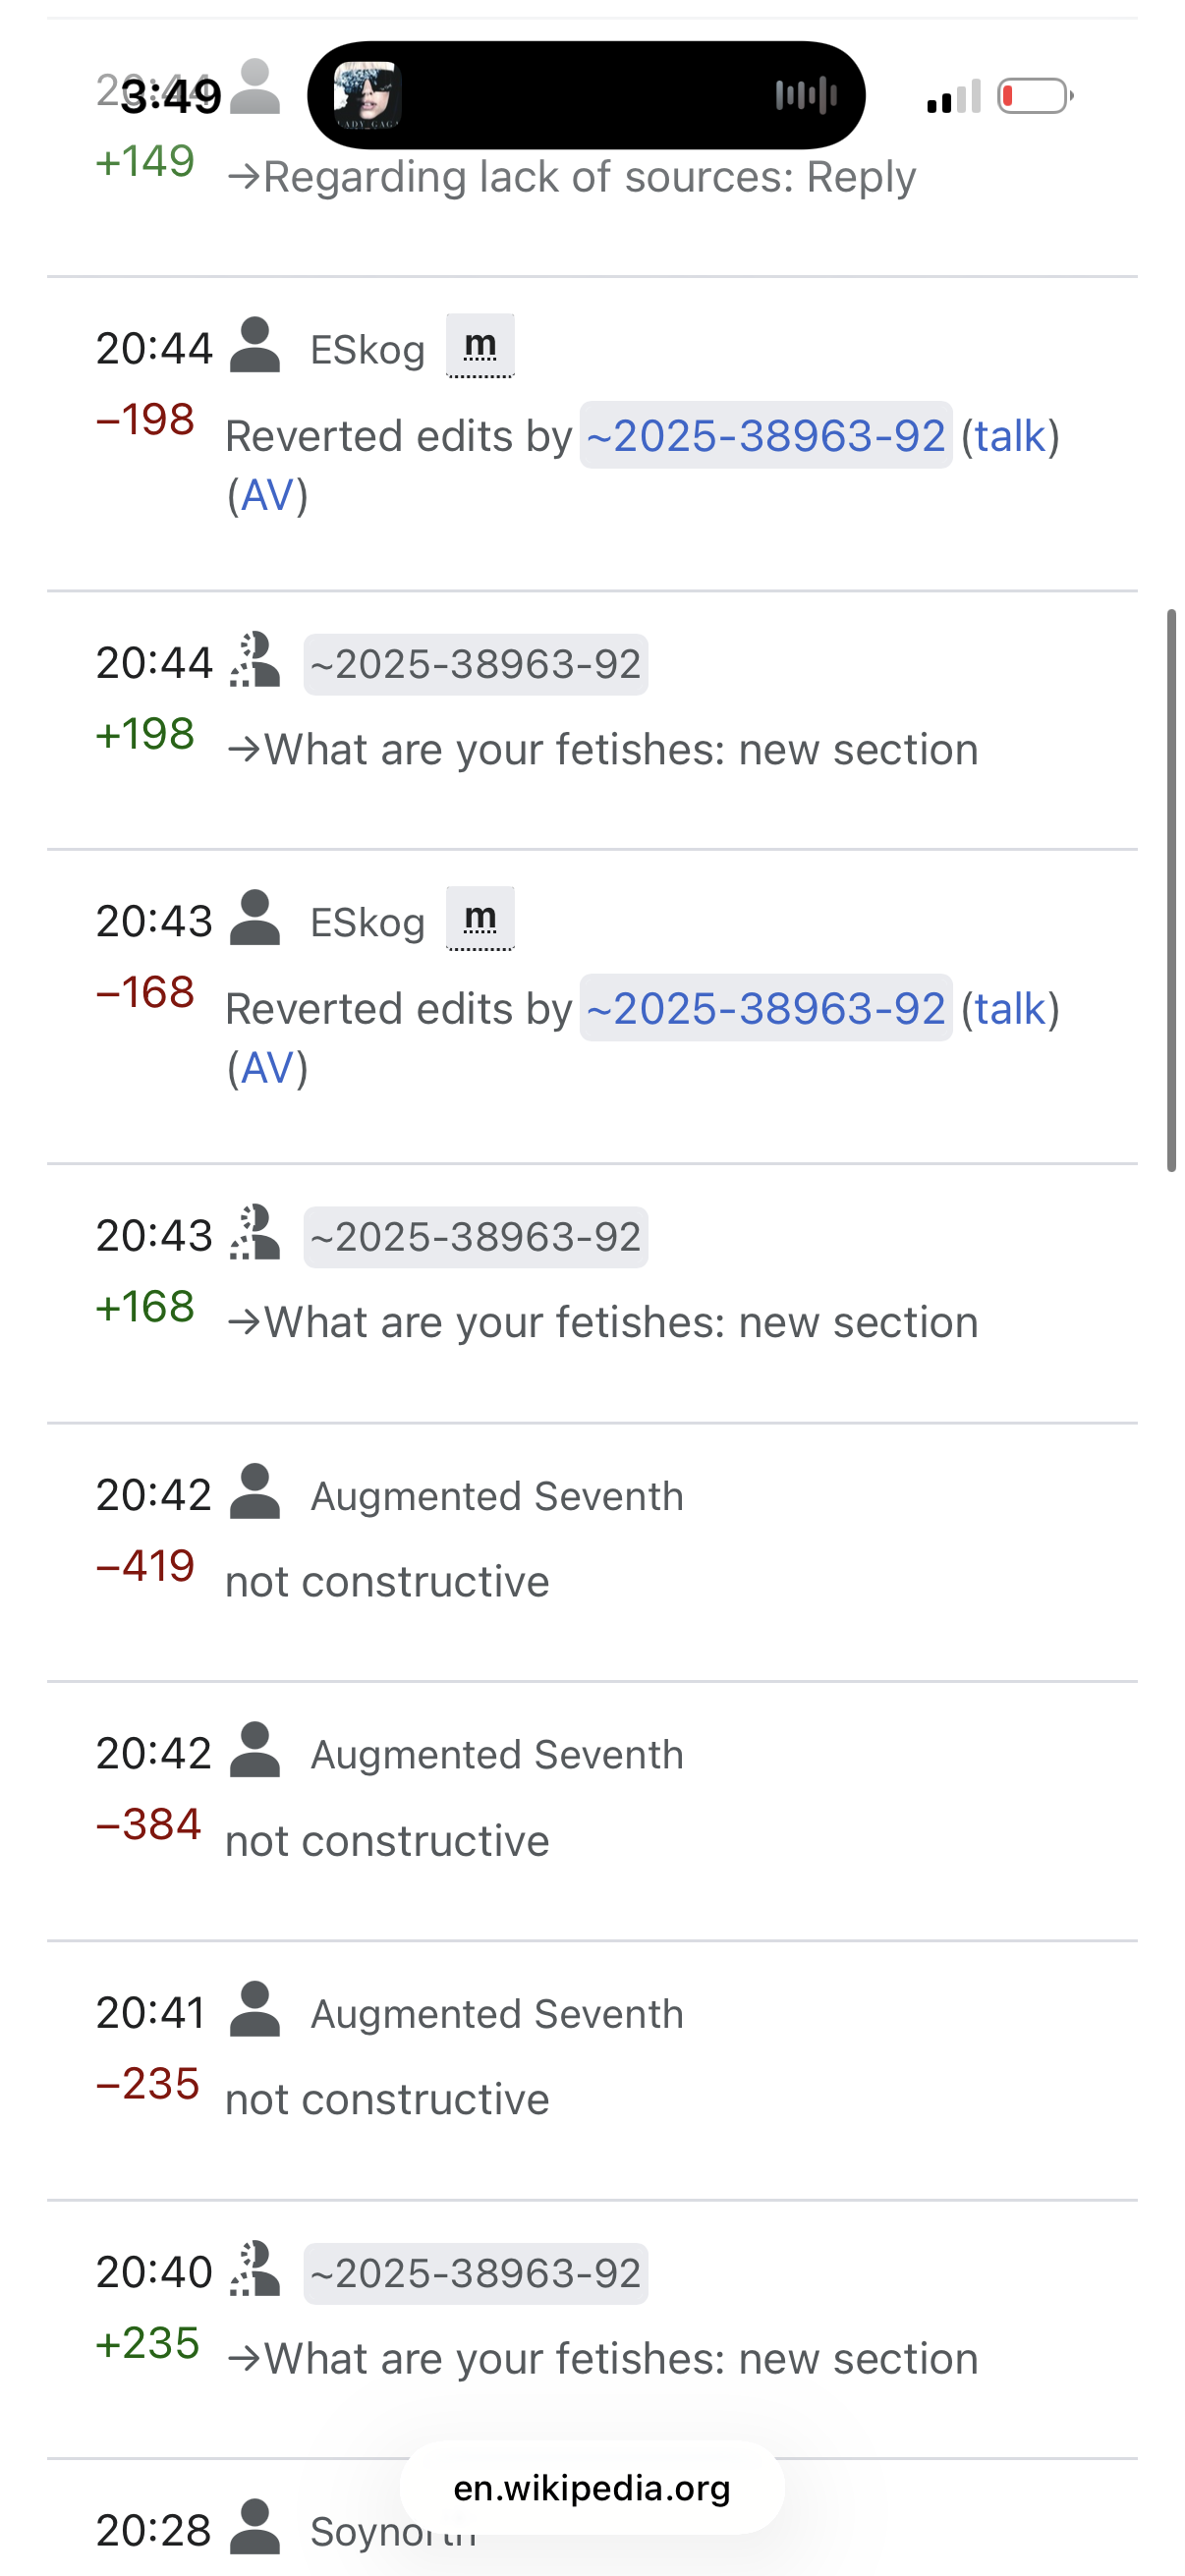
Task: Tap the en.wikipedia.org address pill
Action: (x=592, y=2488)
